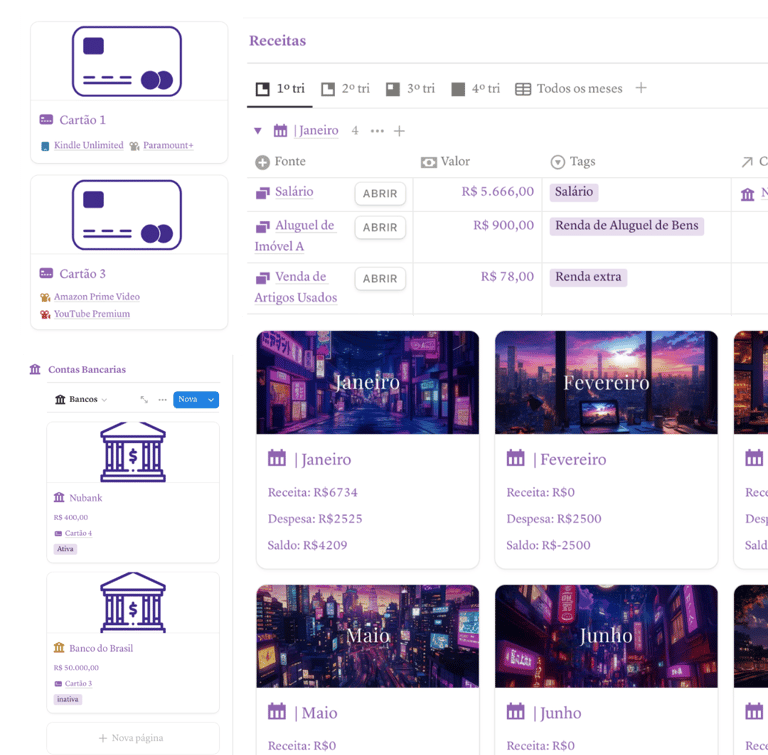Open the Janeiro group page link

click(316, 130)
